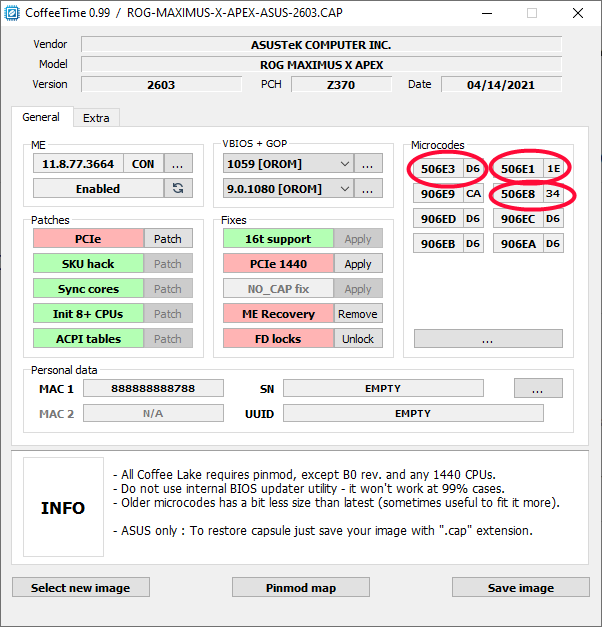Click the SKU hack status label

[x=88, y=264]
